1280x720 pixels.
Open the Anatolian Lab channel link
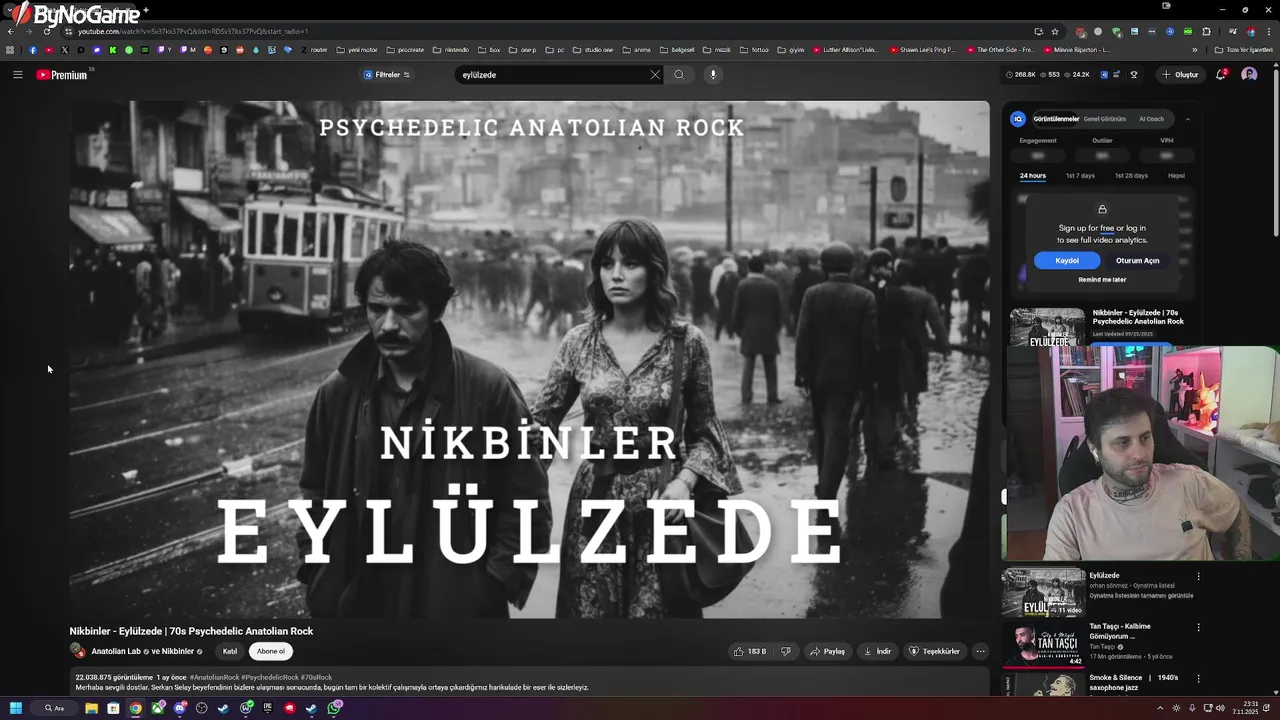[116, 652]
